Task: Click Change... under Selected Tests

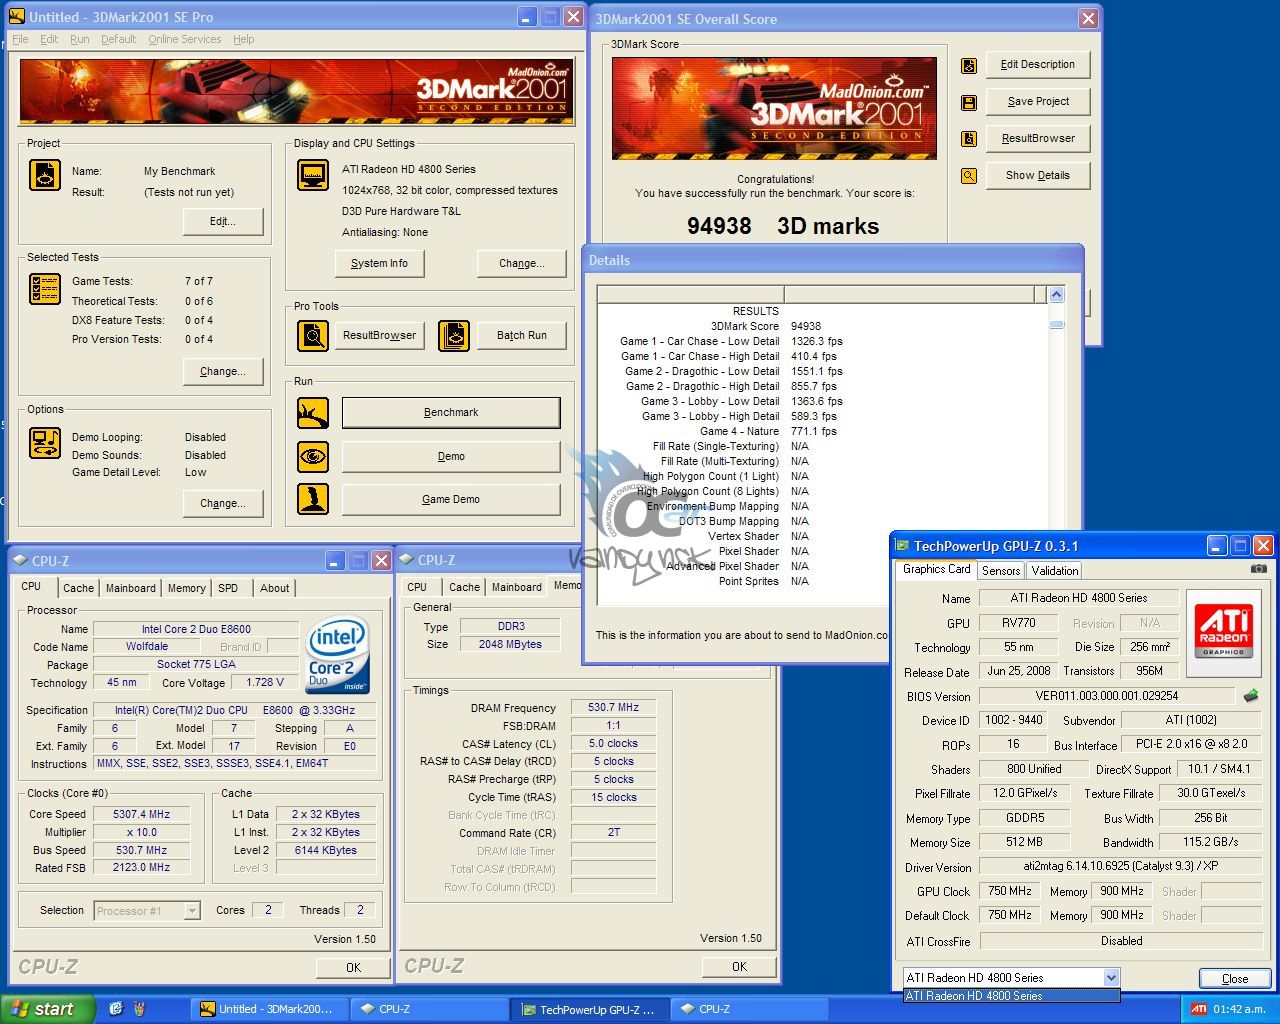Action: tap(223, 371)
